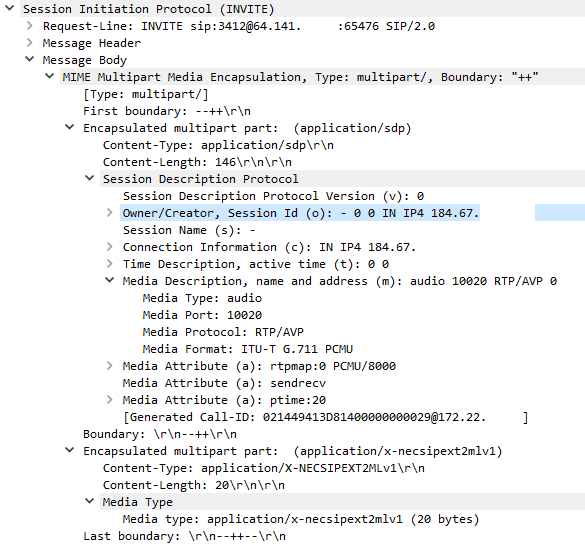Select Connection Information (c) IN IP4 line
The height and width of the screenshot is (544, 585).
(x=269, y=247)
